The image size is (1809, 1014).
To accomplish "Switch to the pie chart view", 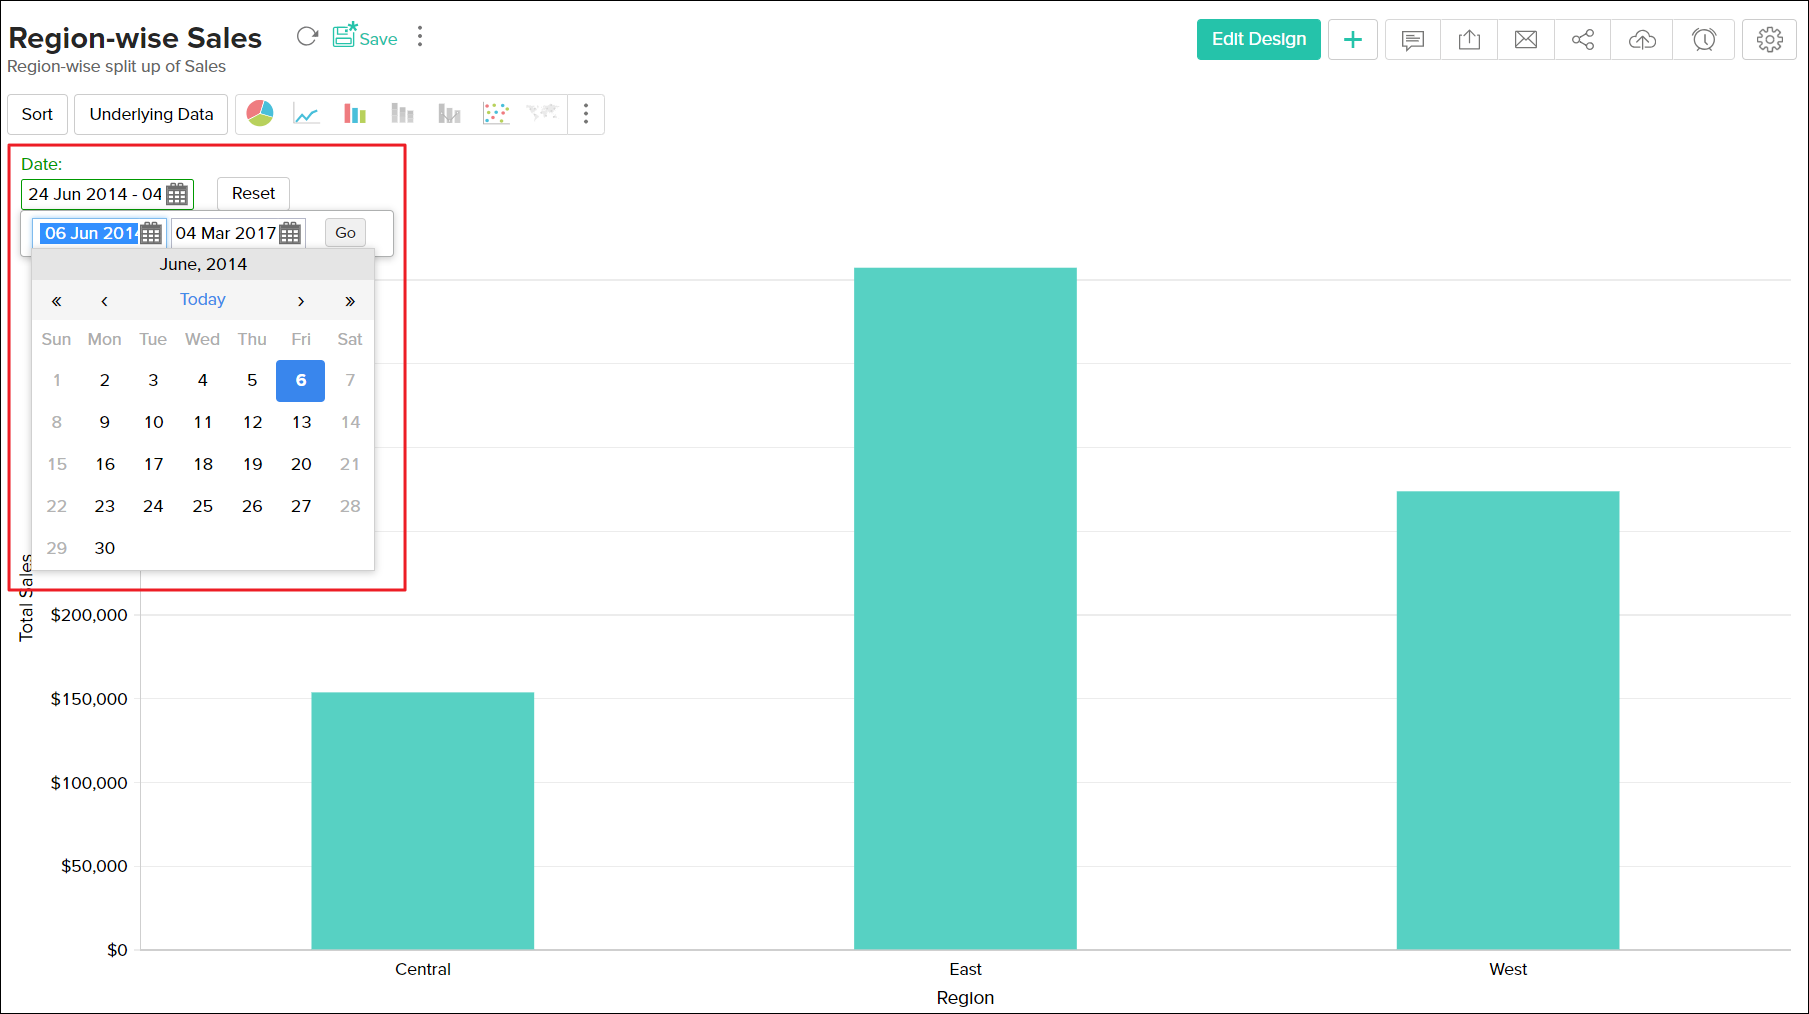I will [260, 113].
